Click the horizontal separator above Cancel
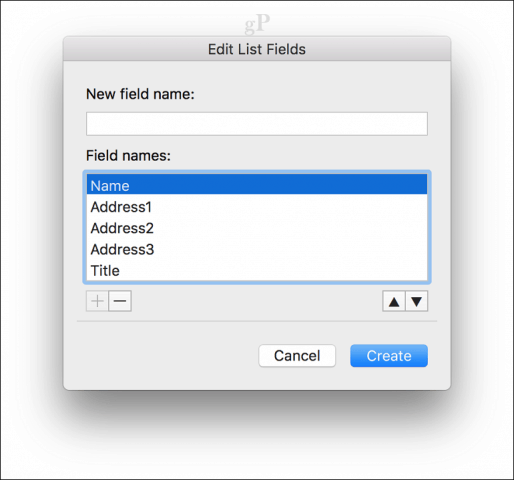514x480 pixels. tap(257, 321)
